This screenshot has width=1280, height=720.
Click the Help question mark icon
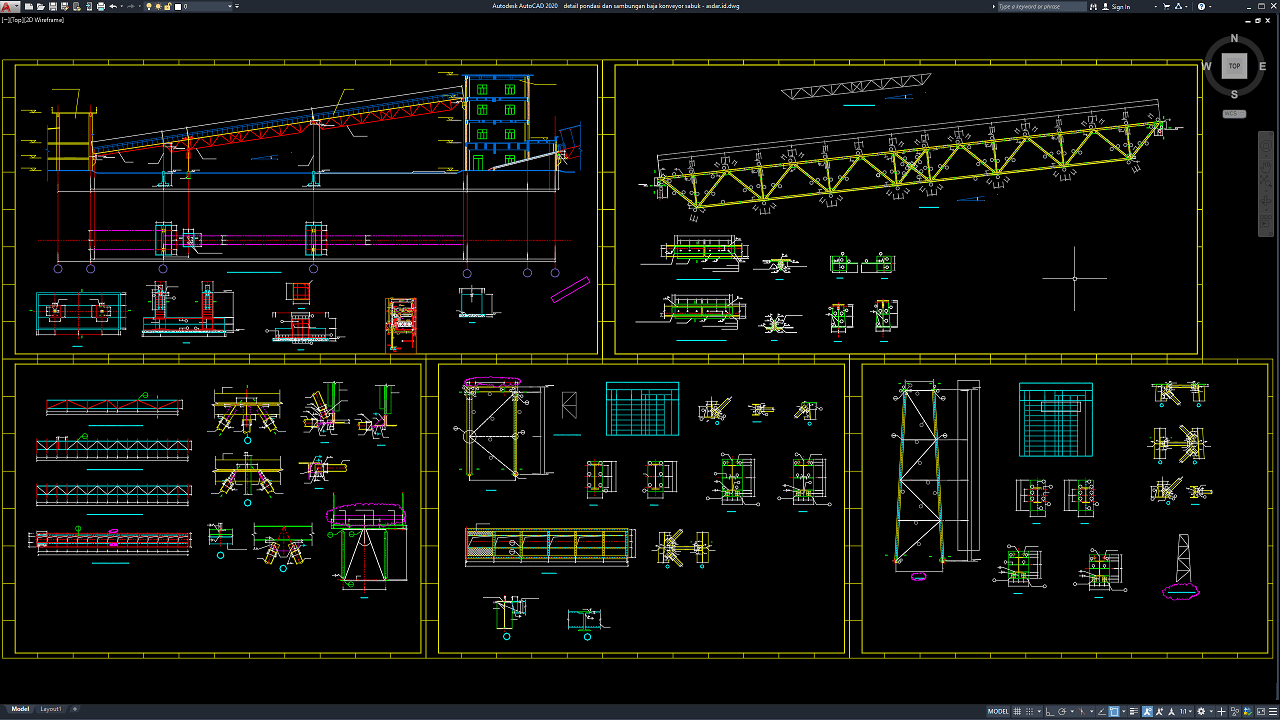pos(1201,6)
